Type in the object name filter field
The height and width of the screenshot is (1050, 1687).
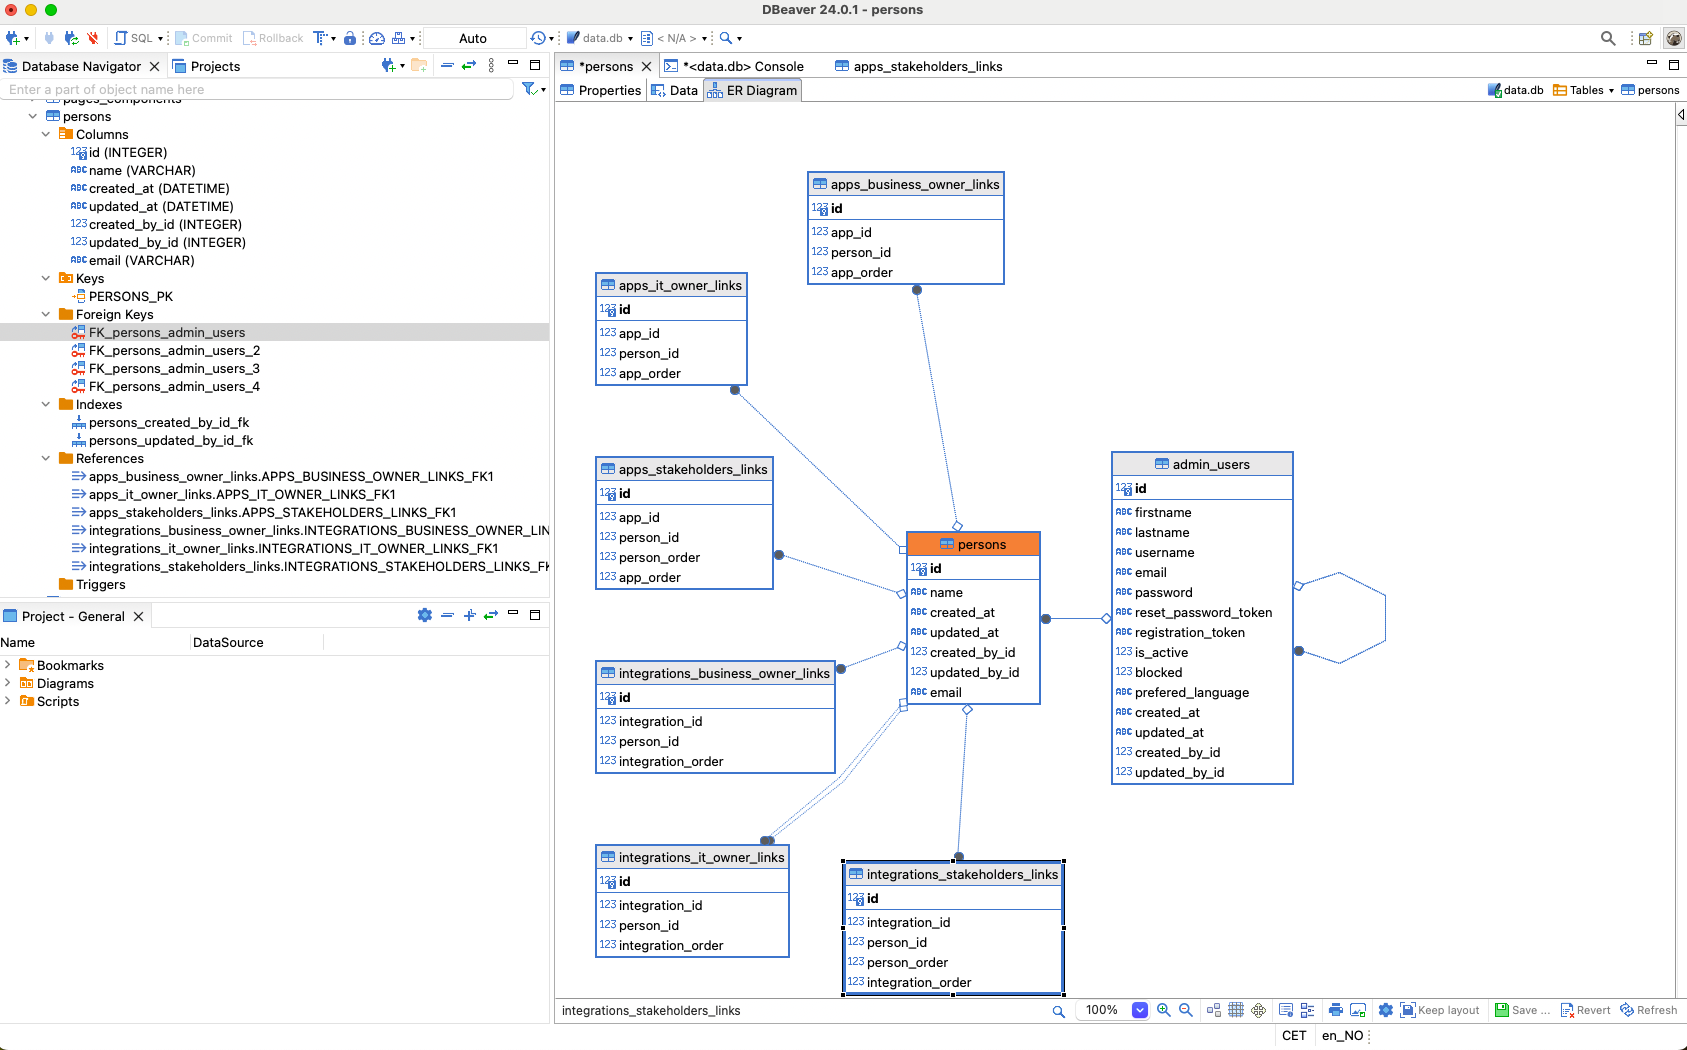pyautogui.click(x=250, y=89)
